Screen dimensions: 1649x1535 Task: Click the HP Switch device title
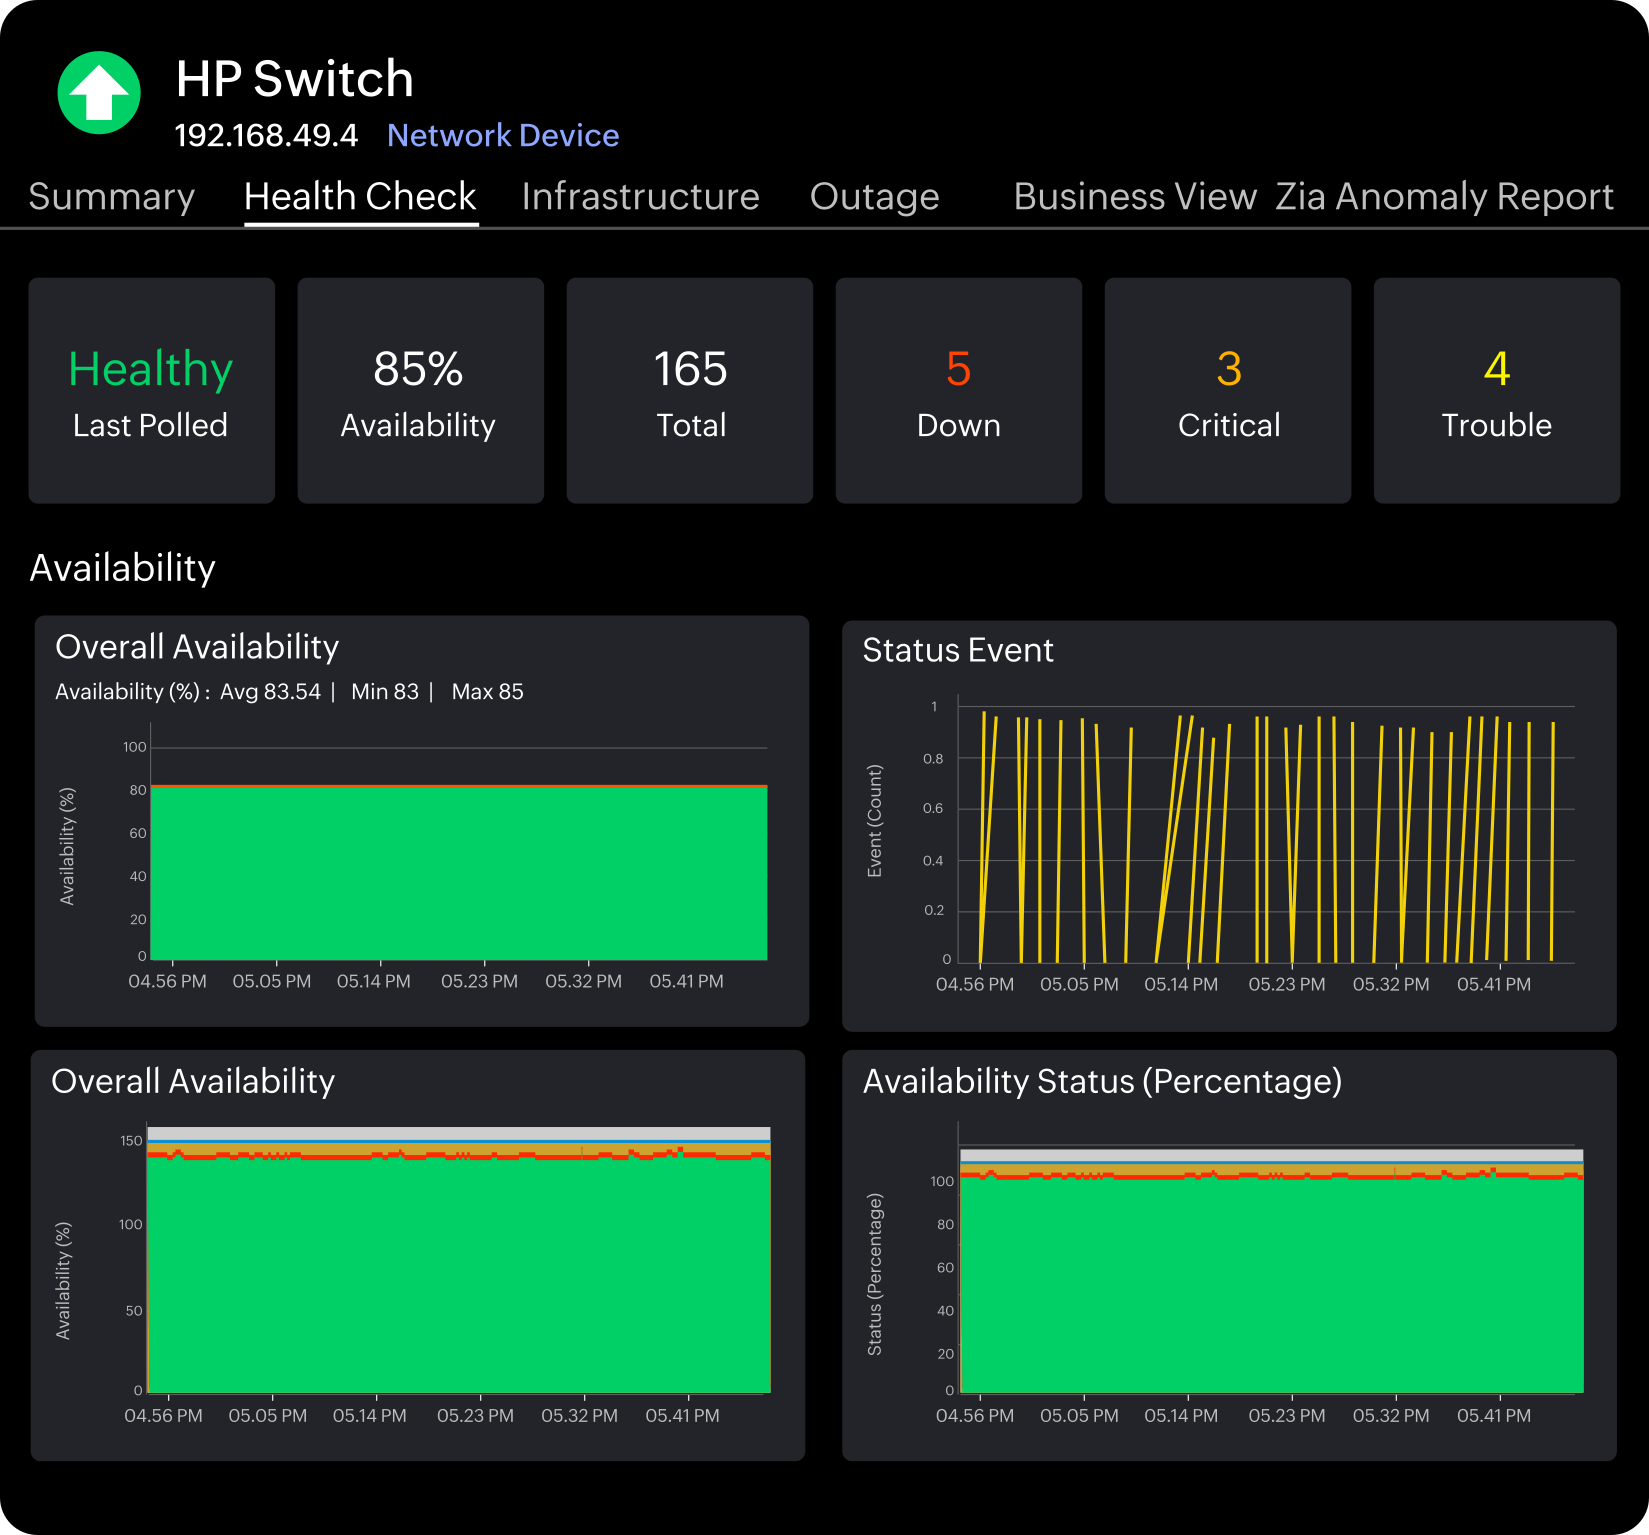tap(294, 78)
